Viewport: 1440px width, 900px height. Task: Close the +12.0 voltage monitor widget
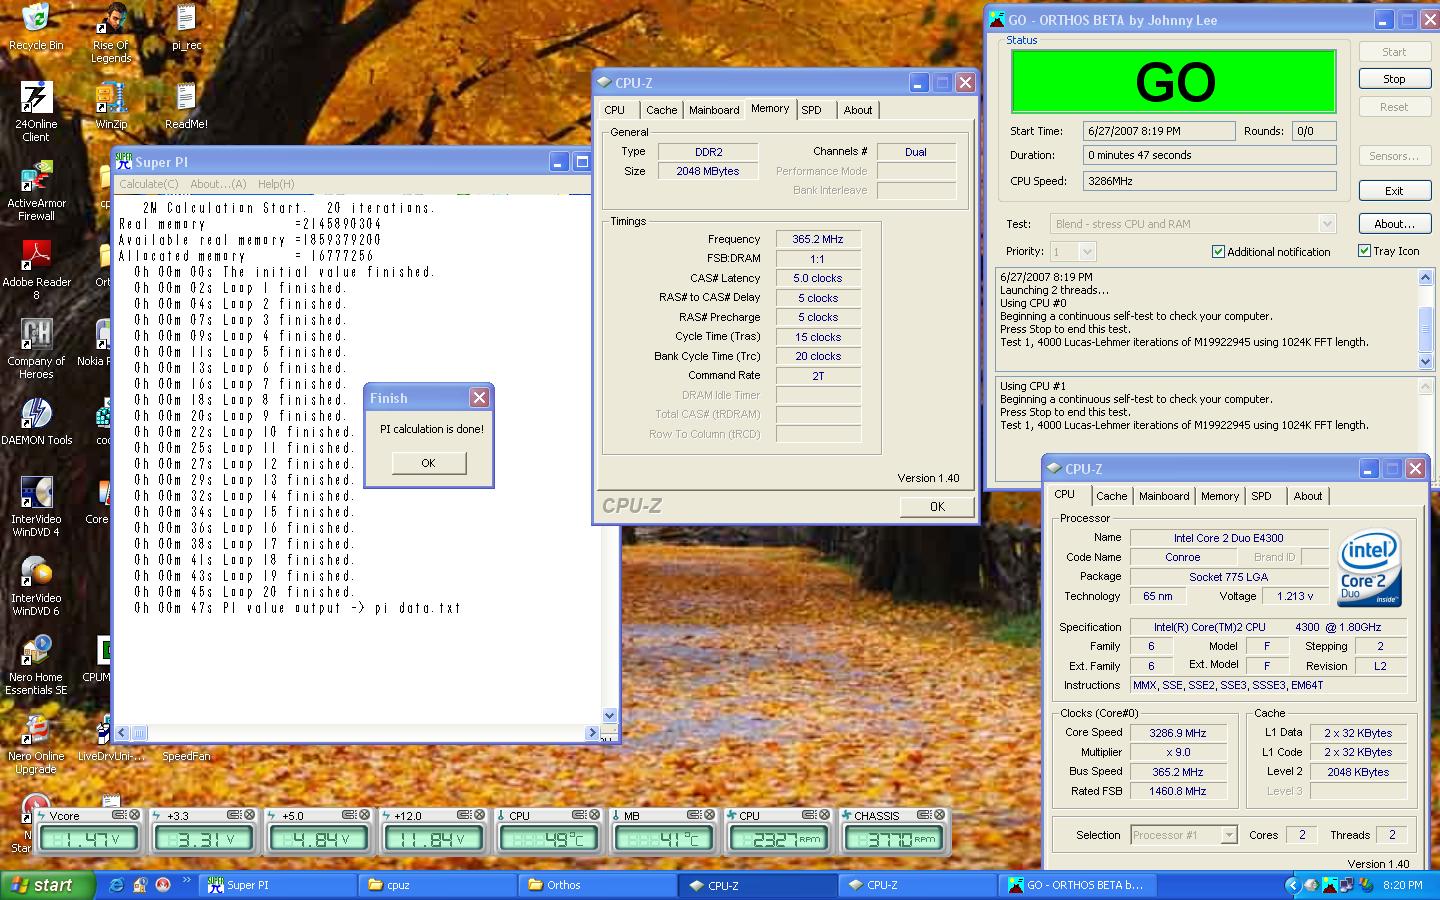(x=479, y=815)
